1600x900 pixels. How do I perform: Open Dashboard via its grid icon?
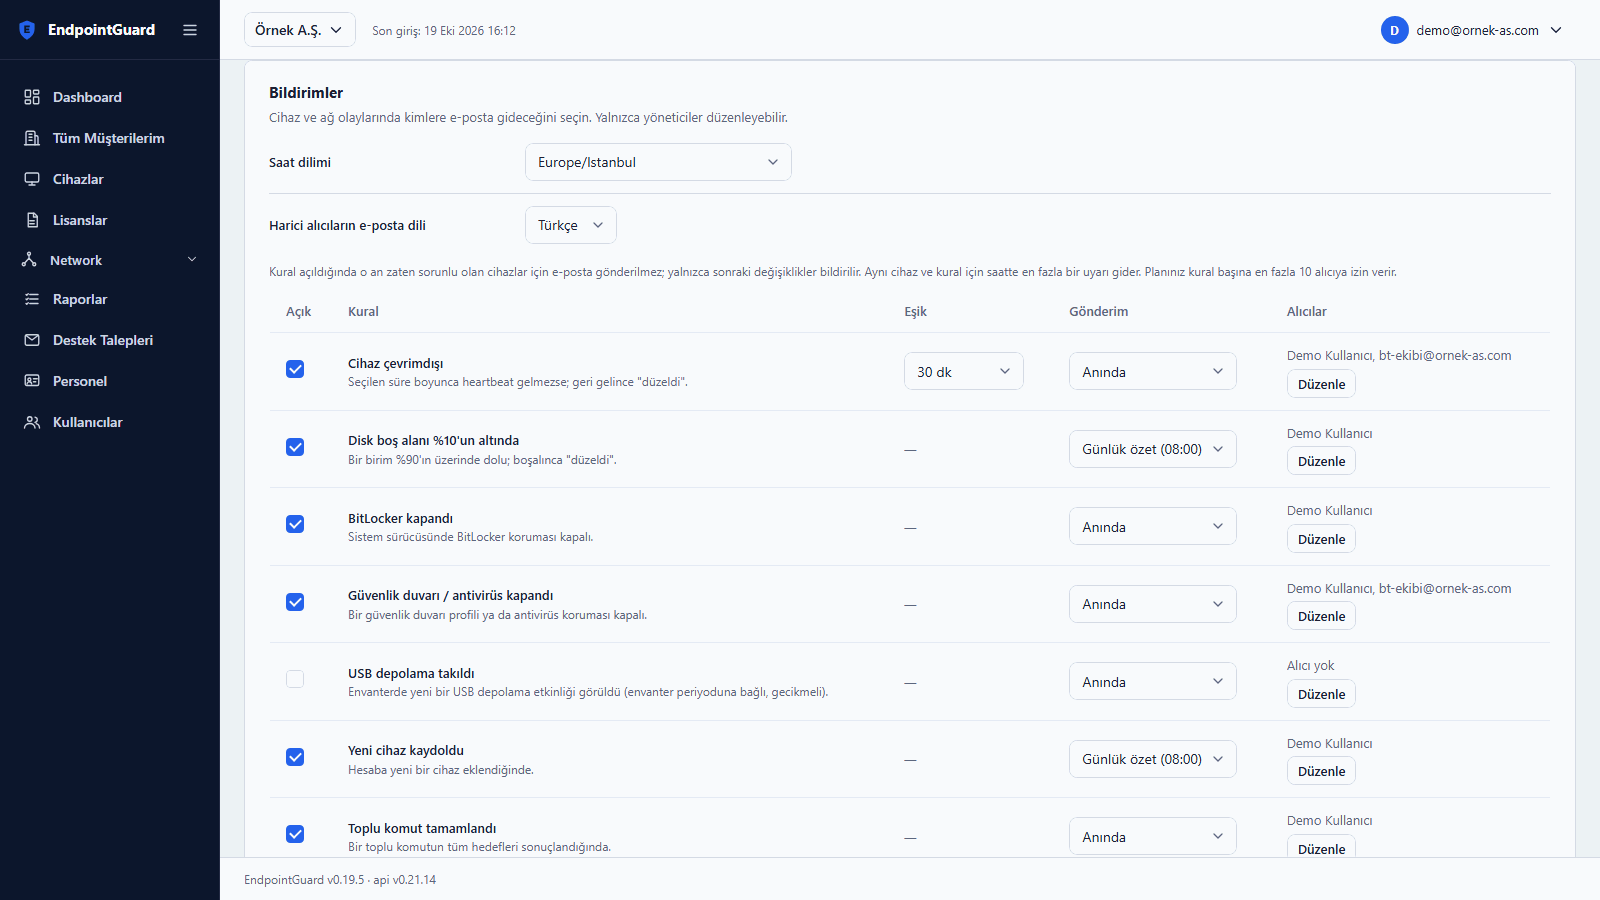pos(32,97)
